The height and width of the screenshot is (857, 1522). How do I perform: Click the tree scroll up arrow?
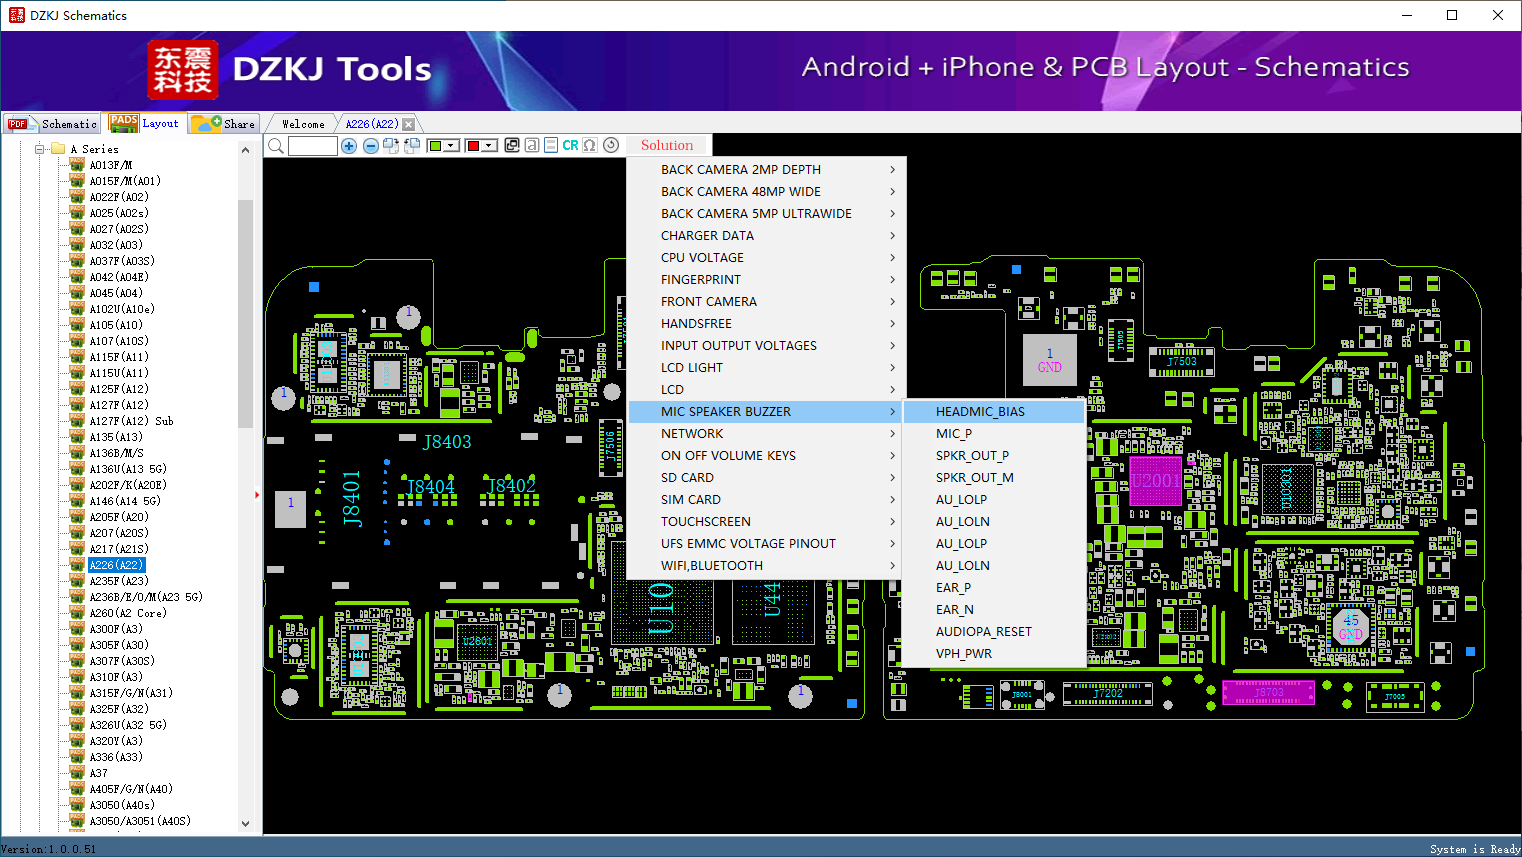coord(246,150)
